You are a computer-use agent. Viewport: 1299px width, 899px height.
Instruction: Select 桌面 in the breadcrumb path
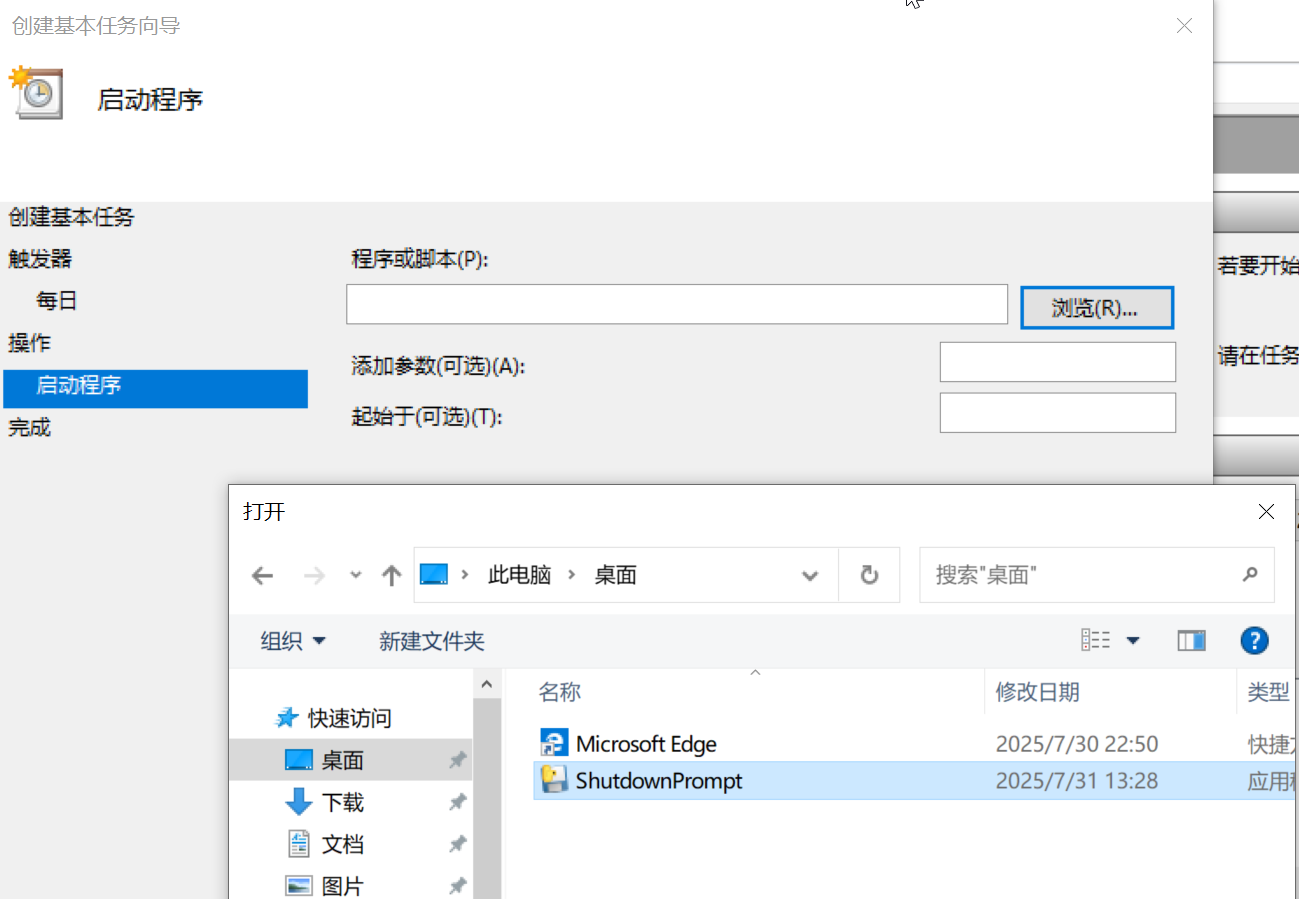(615, 575)
